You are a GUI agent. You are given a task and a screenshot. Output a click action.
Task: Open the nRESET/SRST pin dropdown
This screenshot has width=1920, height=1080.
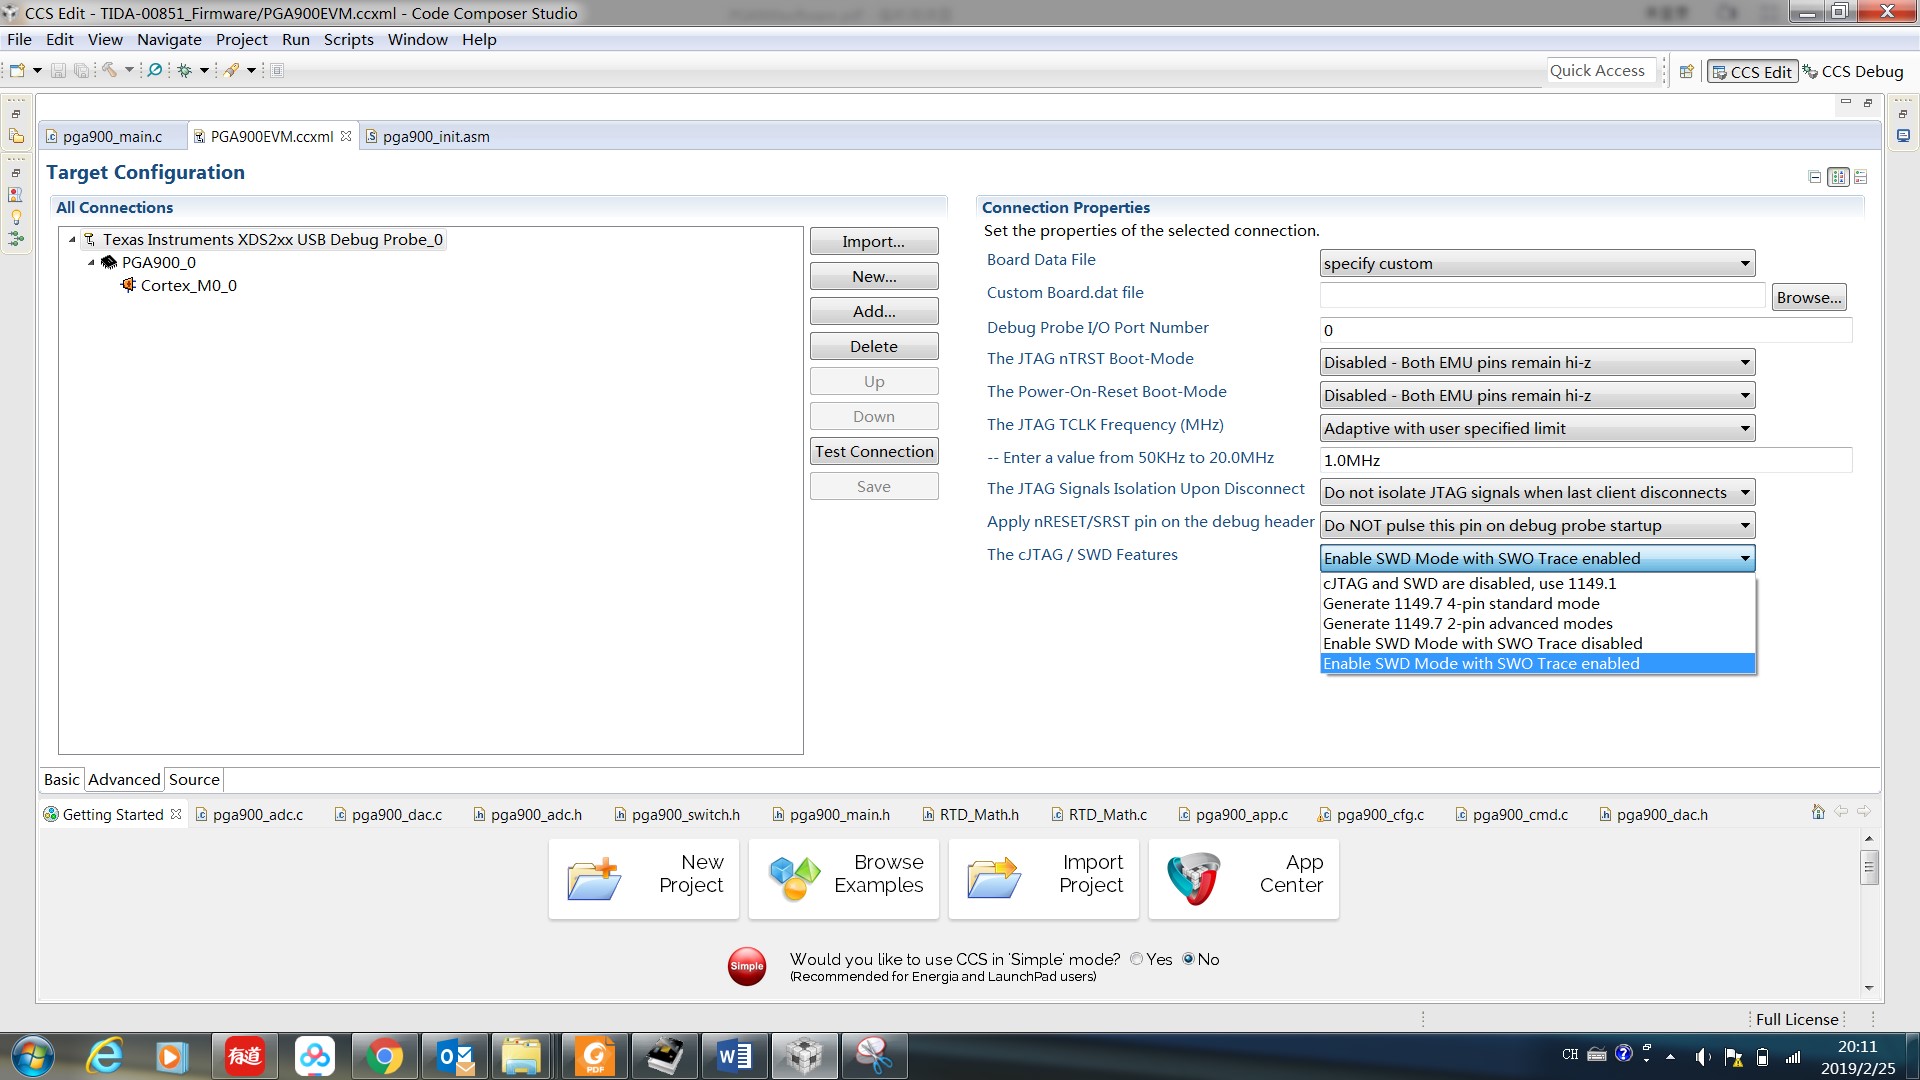[x=1537, y=526]
